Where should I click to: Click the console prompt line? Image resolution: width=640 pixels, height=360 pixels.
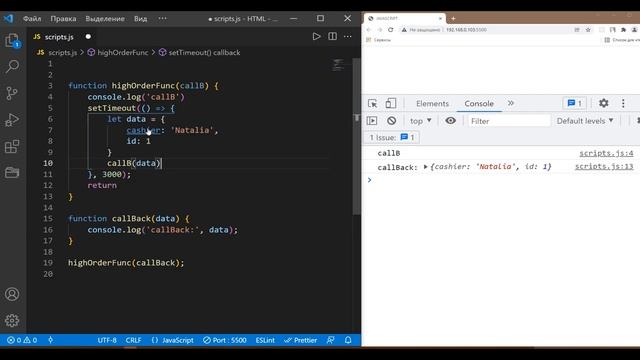click(501, 180)
